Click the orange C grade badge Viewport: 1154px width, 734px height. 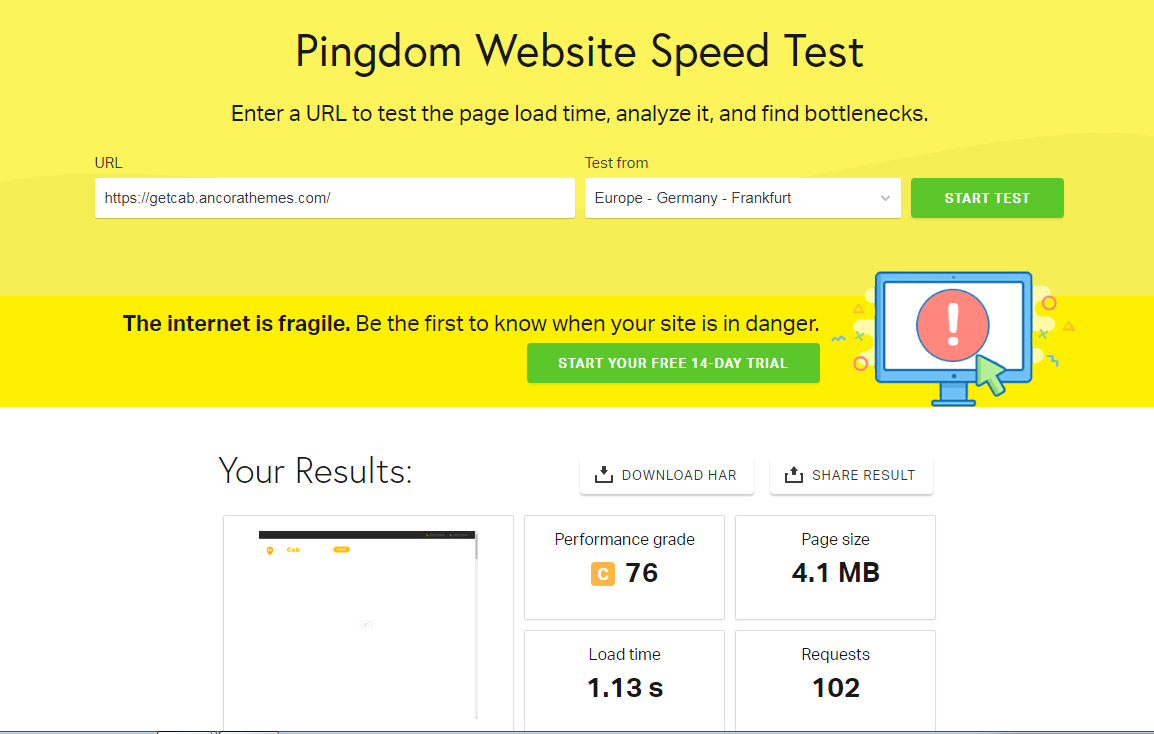pyautogui.click(x=603, y=574)
